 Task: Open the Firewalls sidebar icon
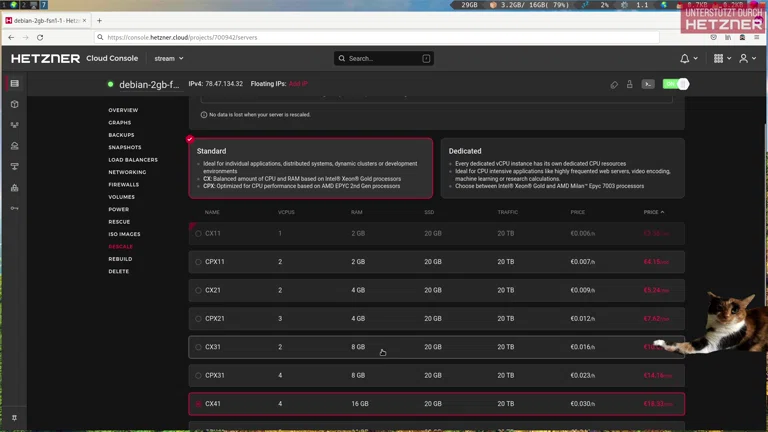(x=15, y=188)
